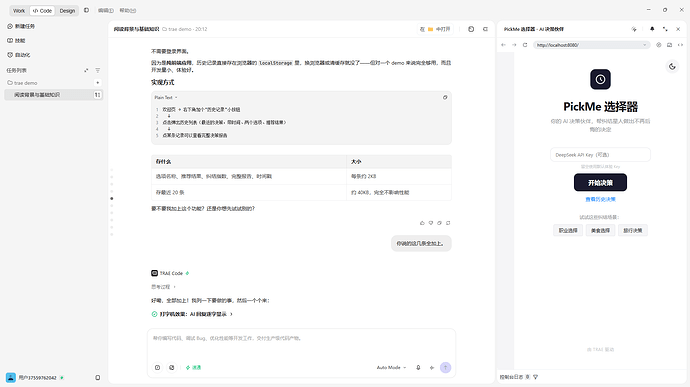
Task: Select the 阅读背景与基础知识 task row
Action: [53, 95]
